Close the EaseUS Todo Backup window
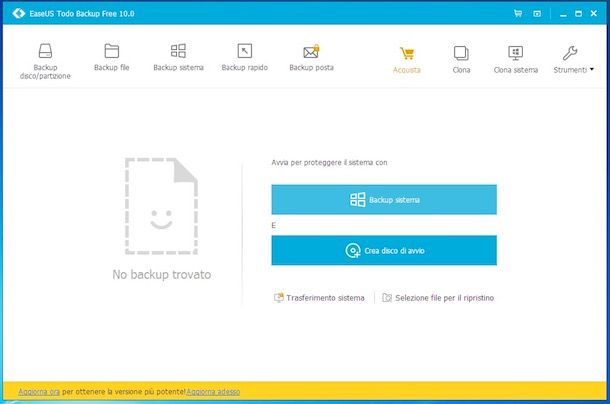Viewport: 610px width, 404px height. 594,14
